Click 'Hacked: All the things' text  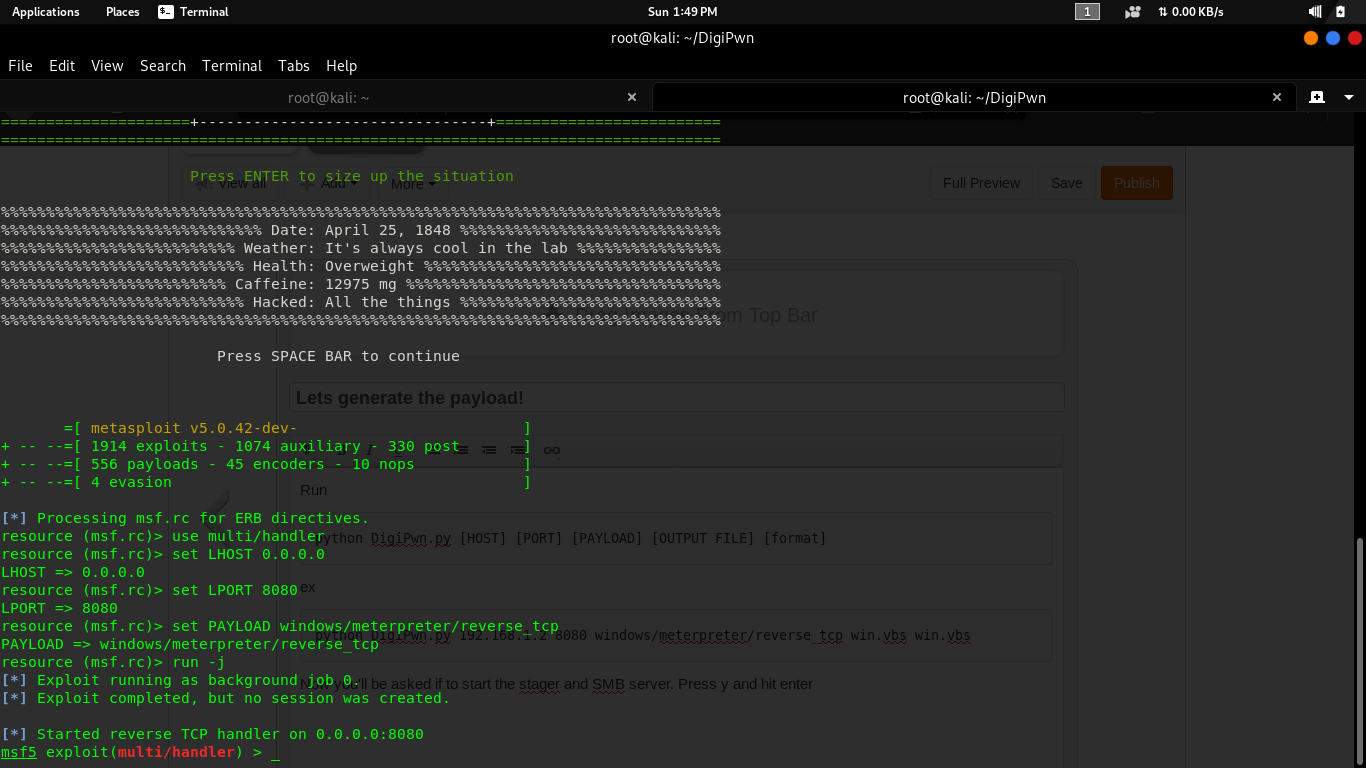pyautogui.click(x=352, y=302)
